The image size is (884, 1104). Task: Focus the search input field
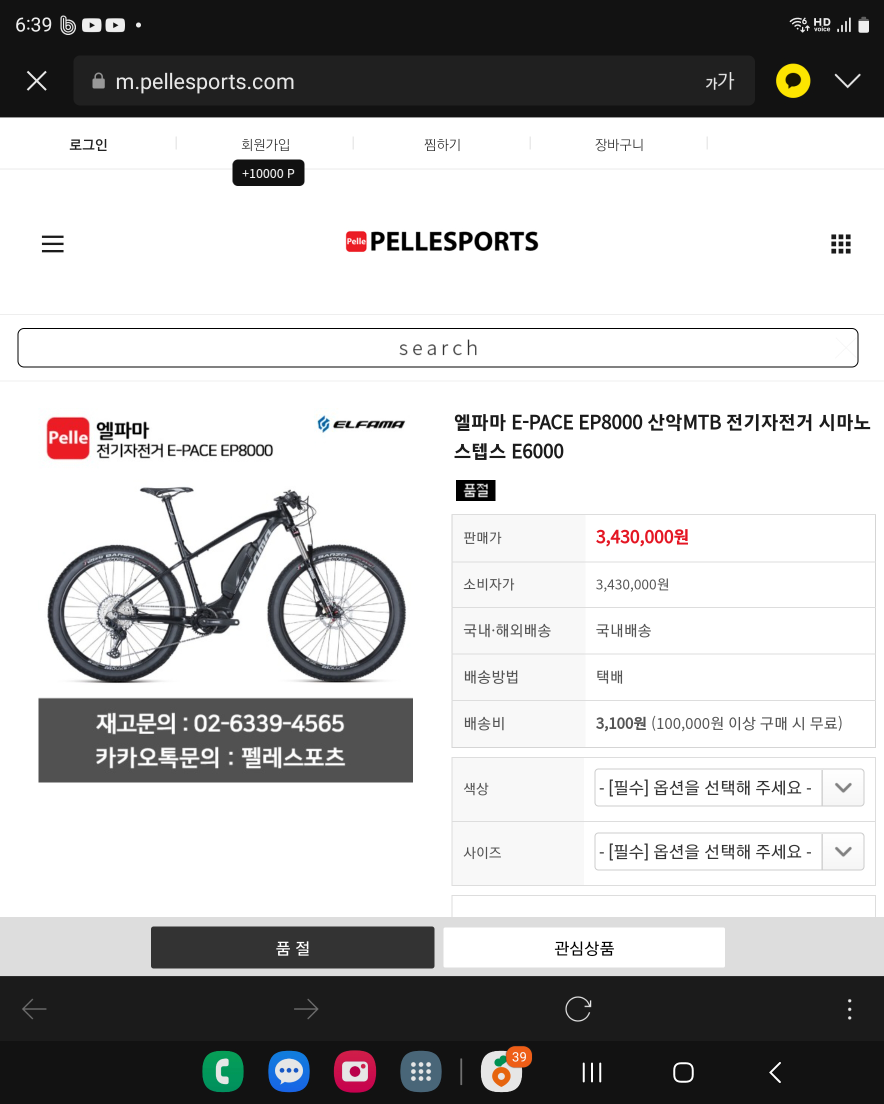438,348
